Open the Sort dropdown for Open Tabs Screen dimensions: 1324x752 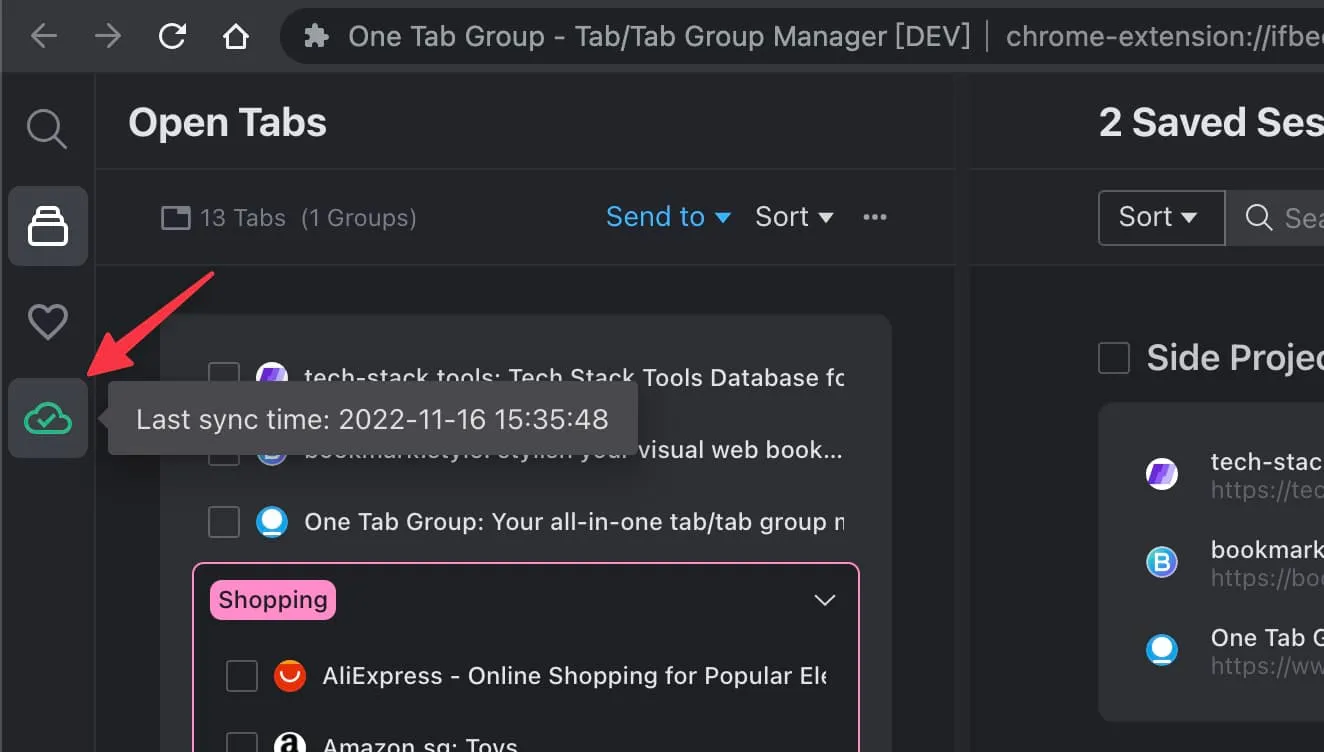pos(793,217)
